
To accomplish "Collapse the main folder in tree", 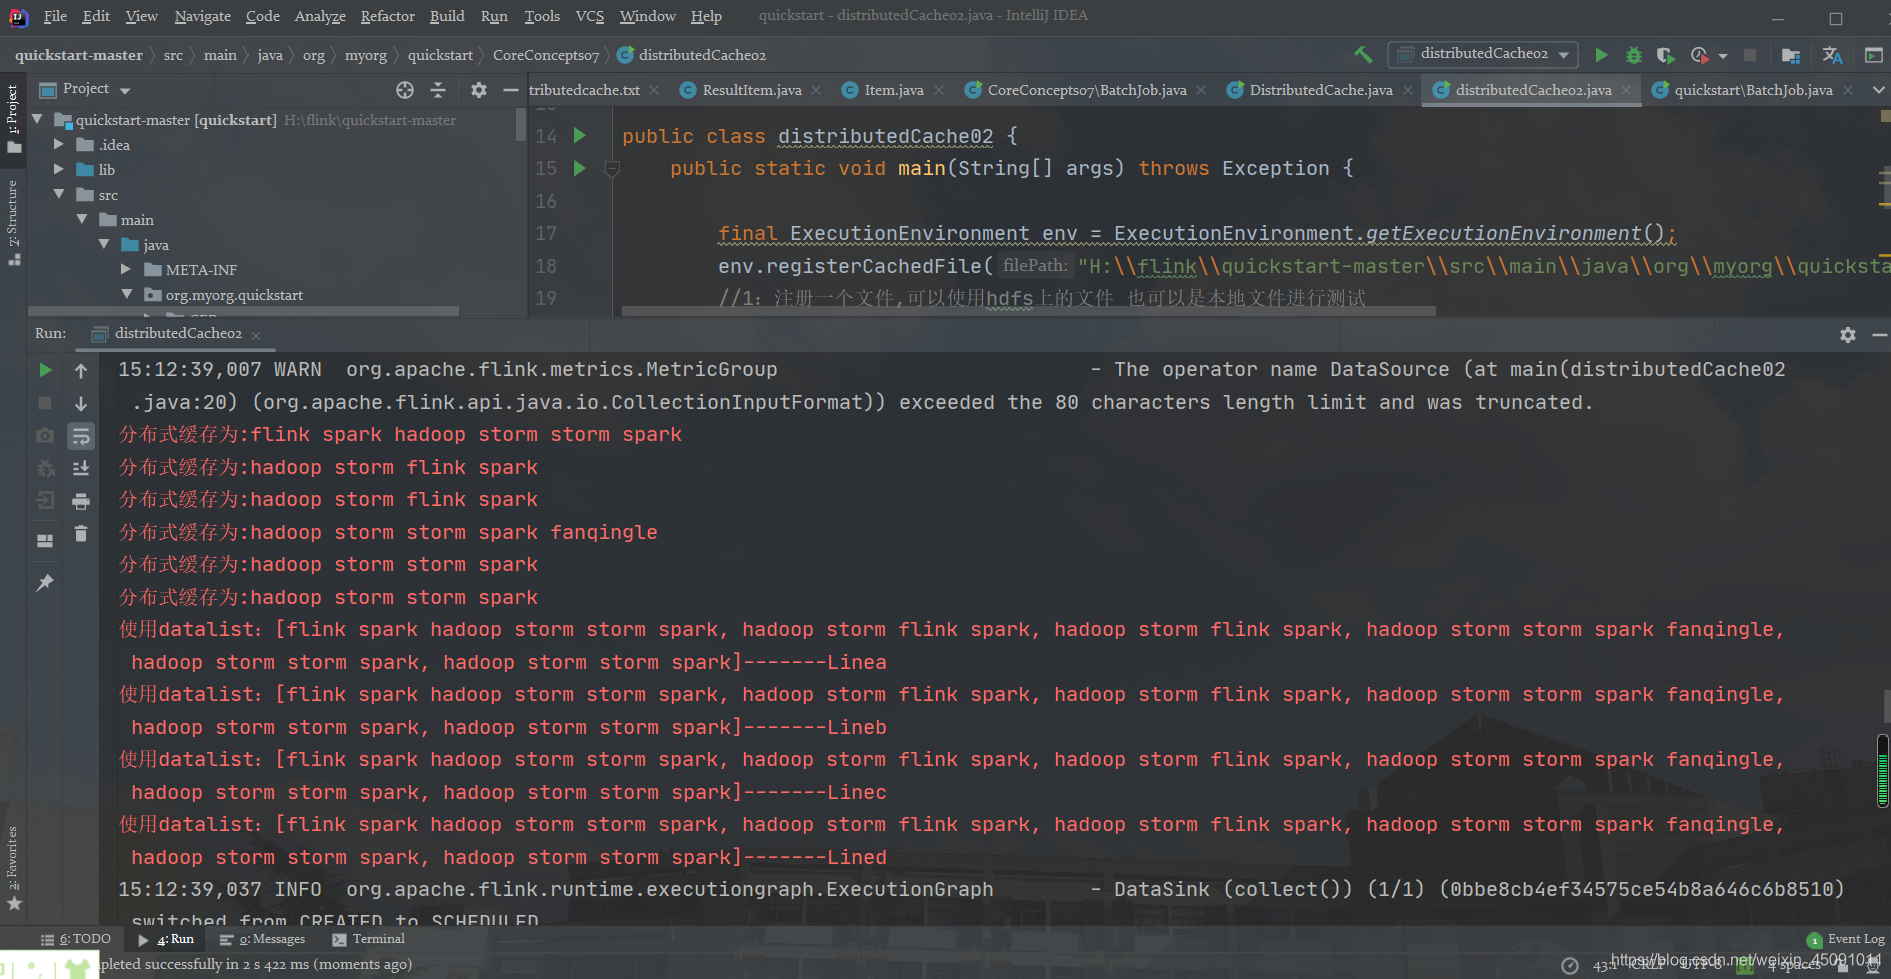I will pos(82,220).
